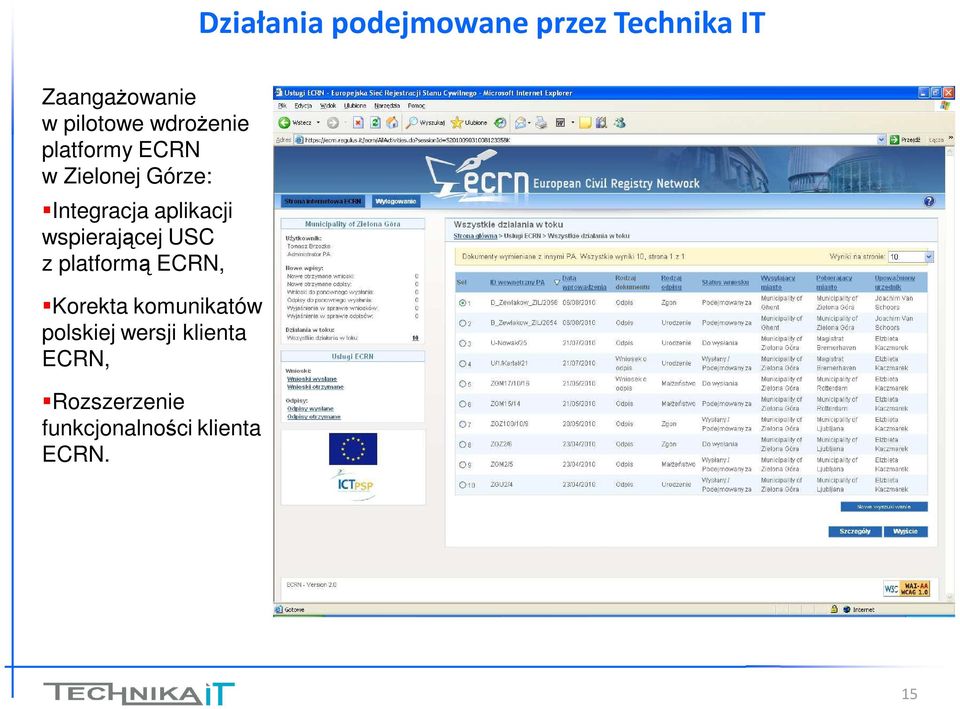The height and width of the screenshot is (709, 960).
Task: Open the Edycja menu
Action: pyautogui.click(x=303, y=105)
